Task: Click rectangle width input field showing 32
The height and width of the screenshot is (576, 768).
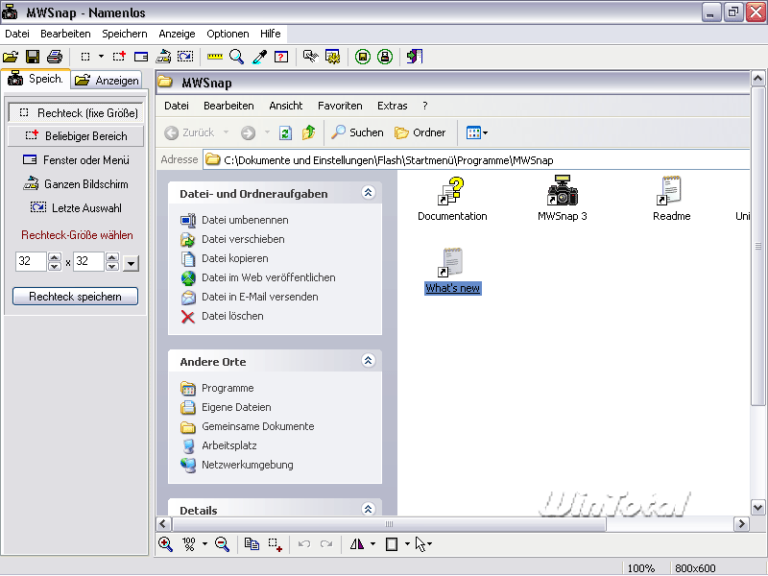Action: 31,261
